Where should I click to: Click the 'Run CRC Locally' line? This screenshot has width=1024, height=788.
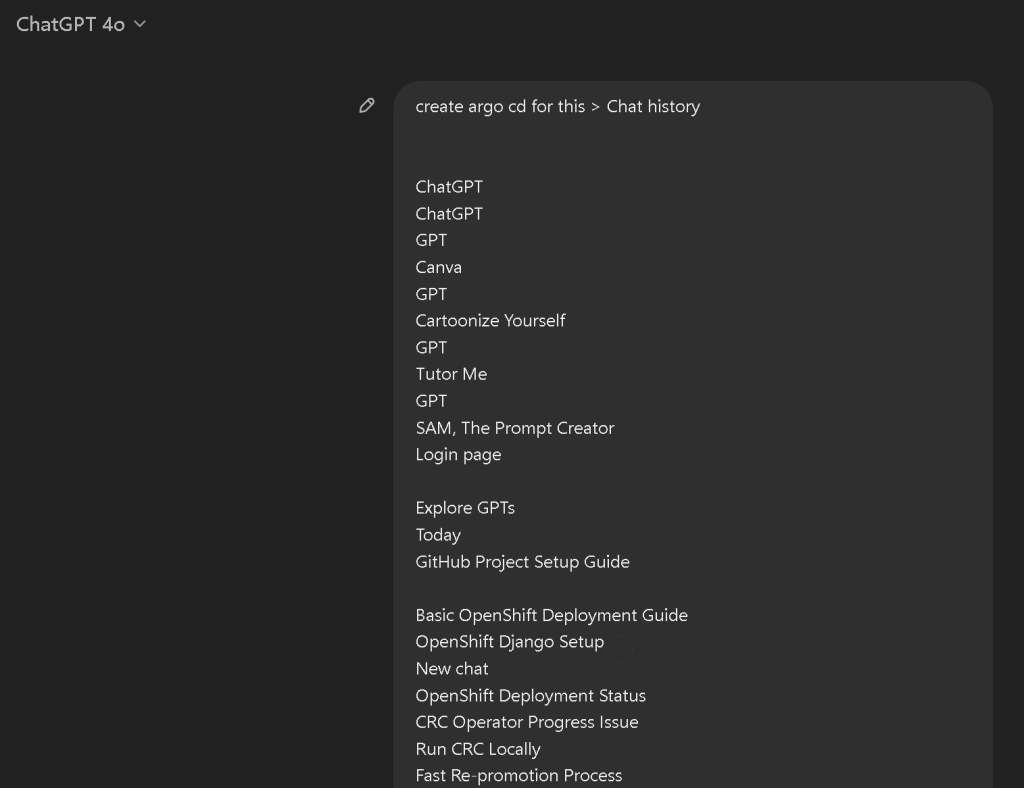(x=478, y=749)
